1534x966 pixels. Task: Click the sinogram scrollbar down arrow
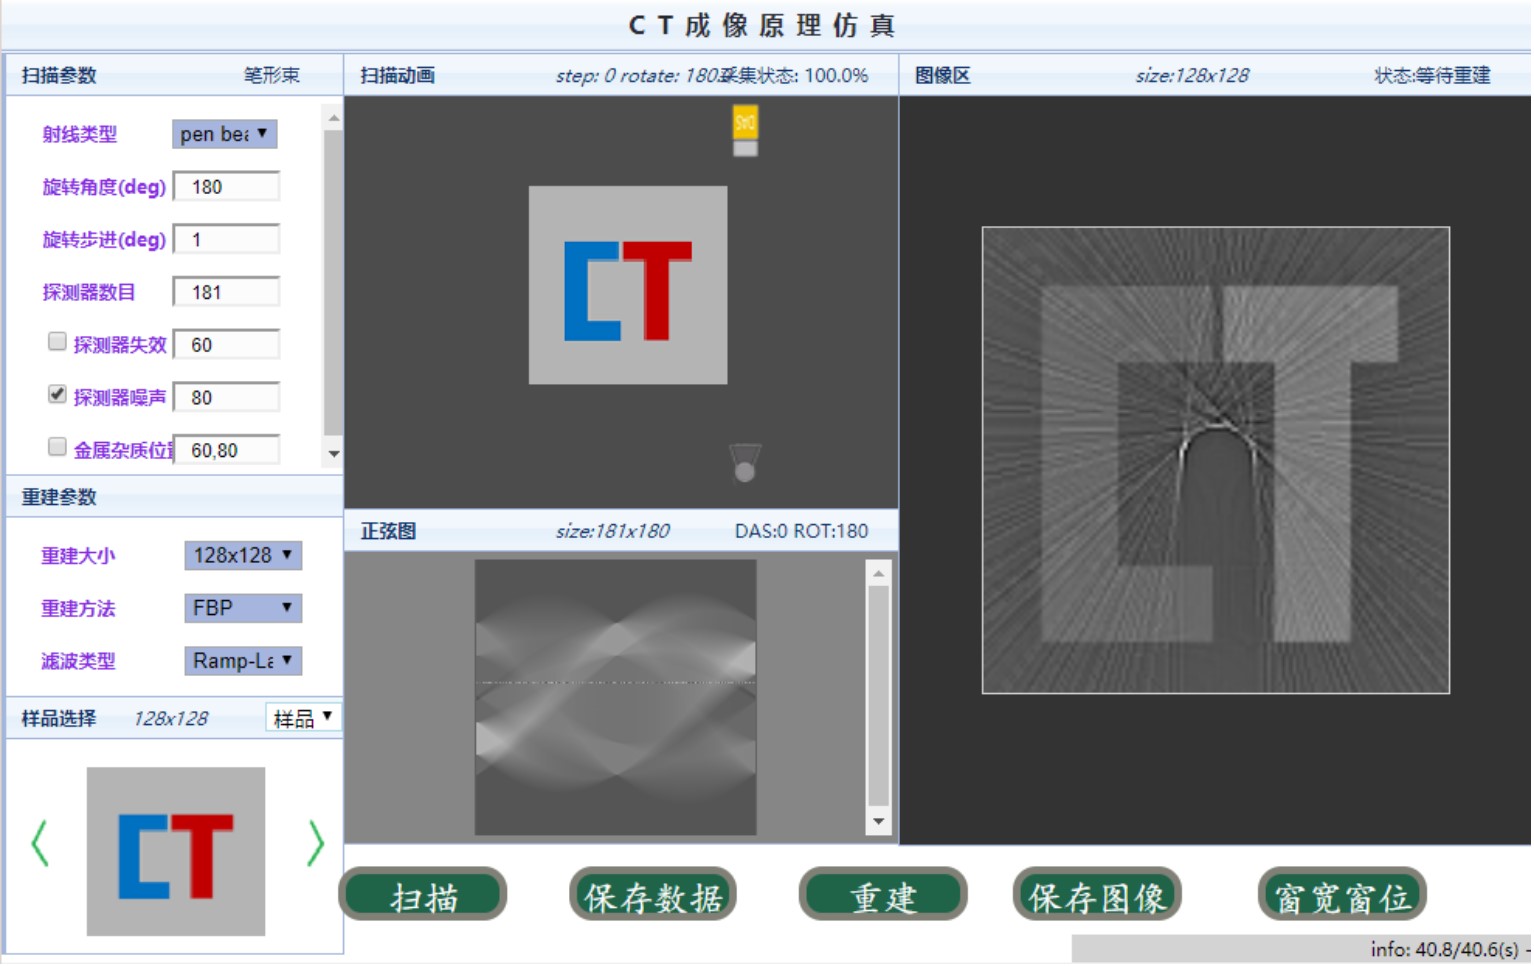(878, 822)
